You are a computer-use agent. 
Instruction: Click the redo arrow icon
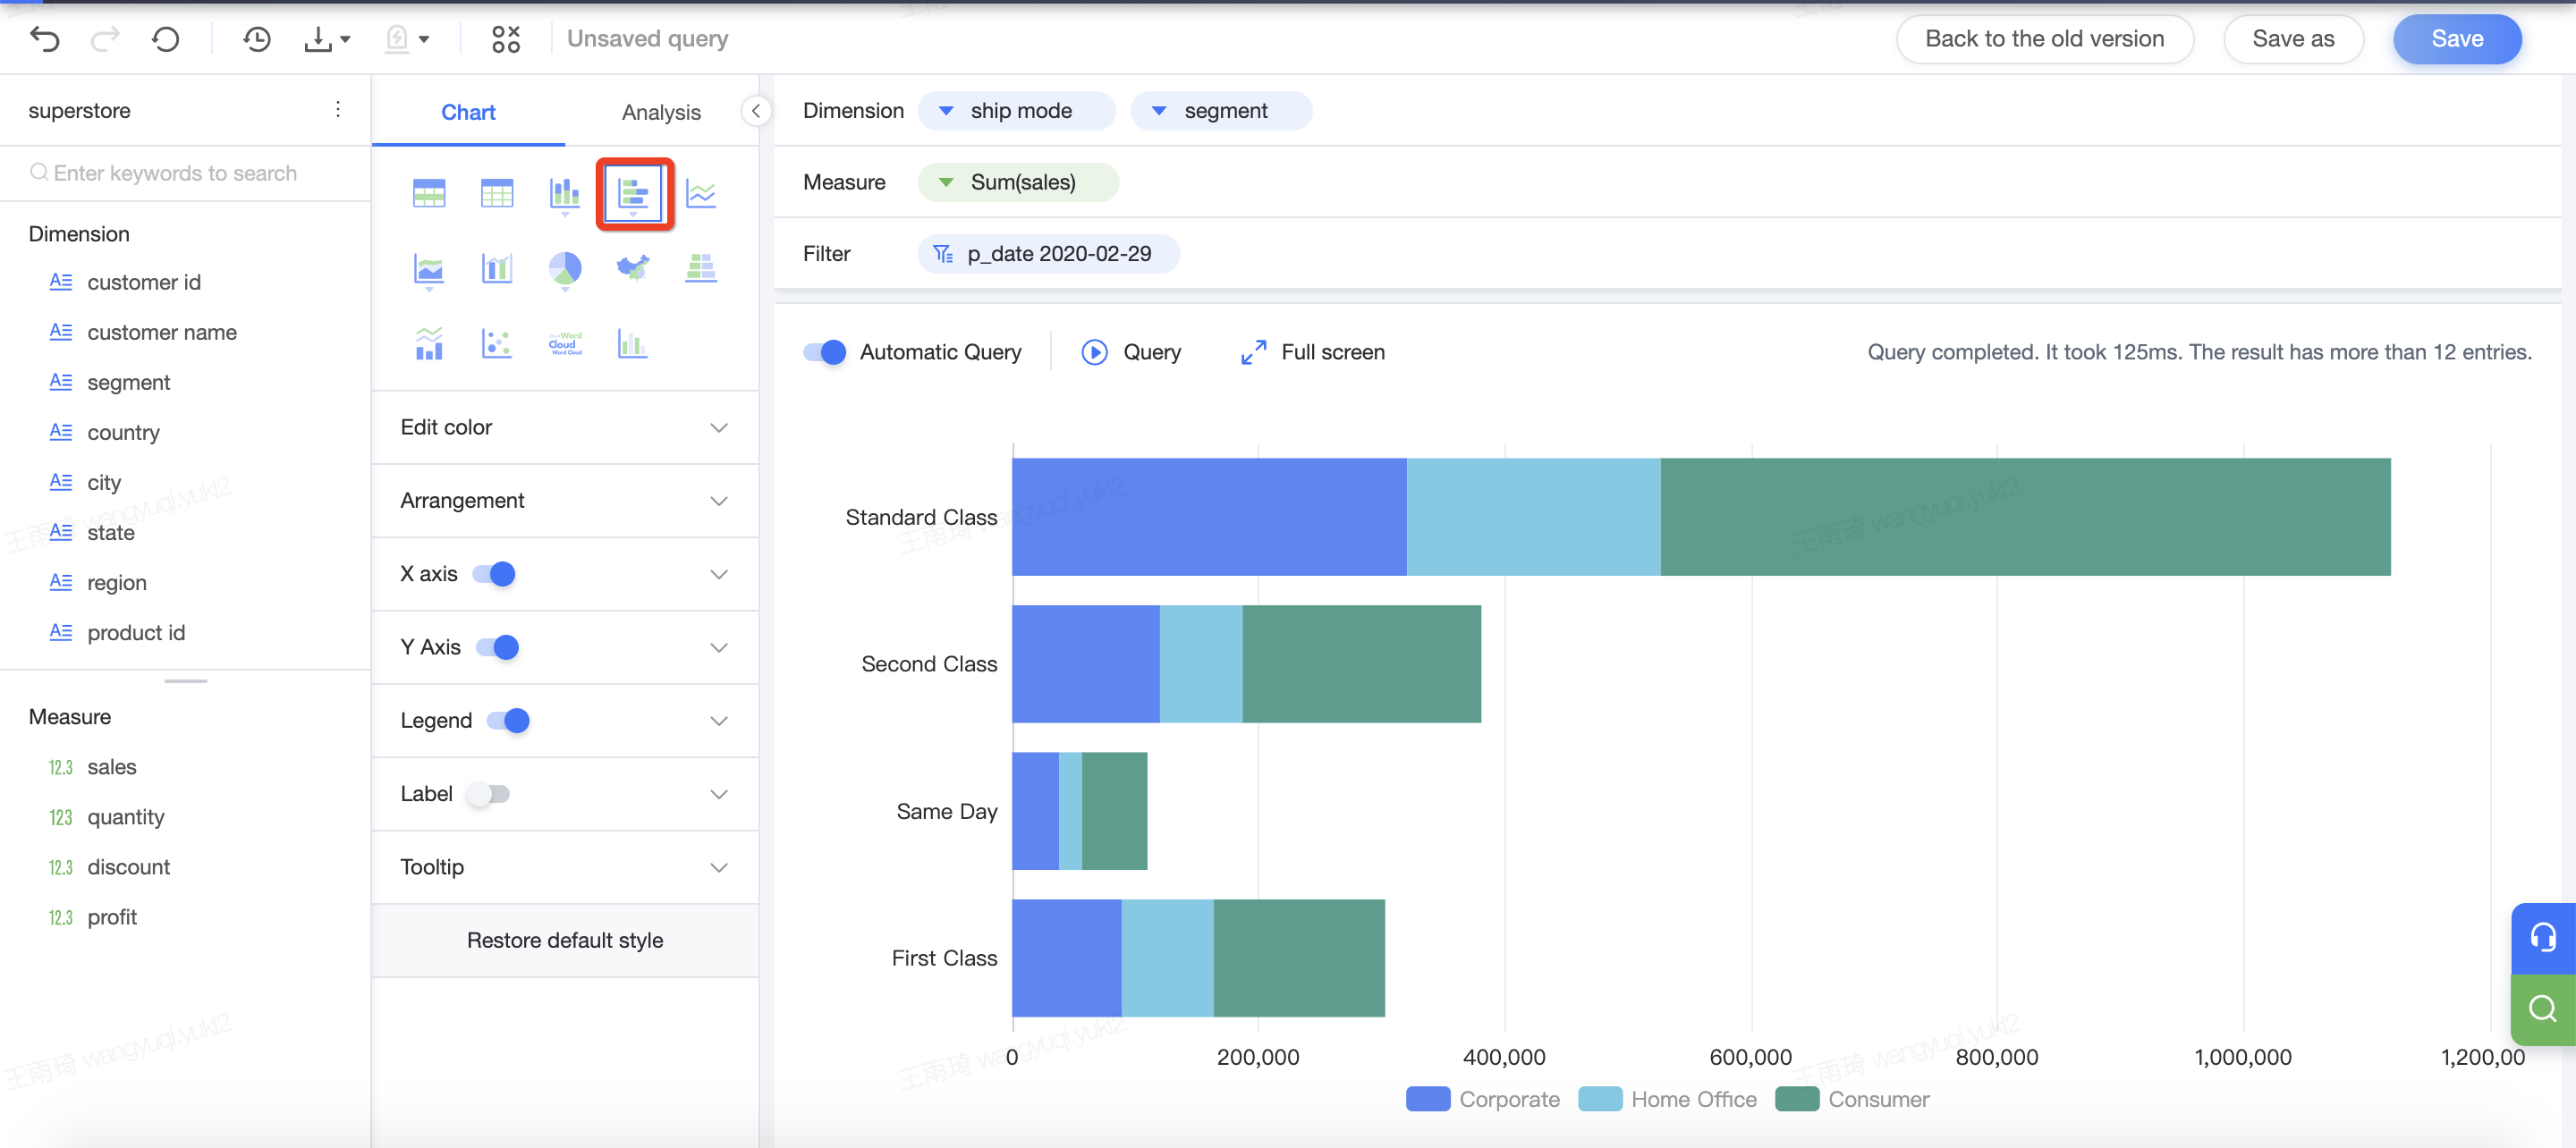(105, 39)
